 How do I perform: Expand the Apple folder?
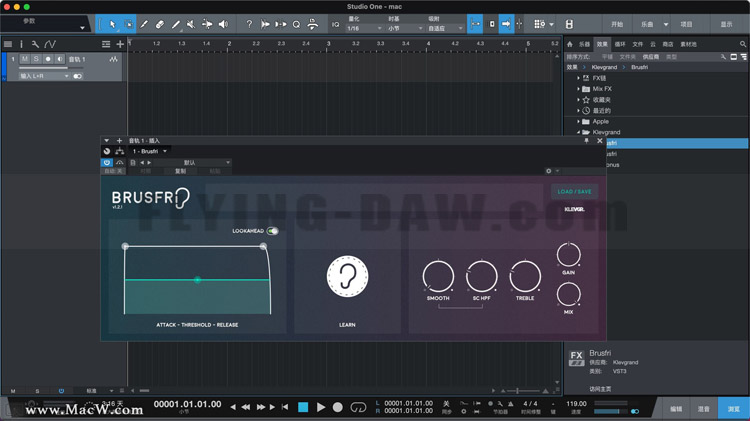click(x=578, y=122)
